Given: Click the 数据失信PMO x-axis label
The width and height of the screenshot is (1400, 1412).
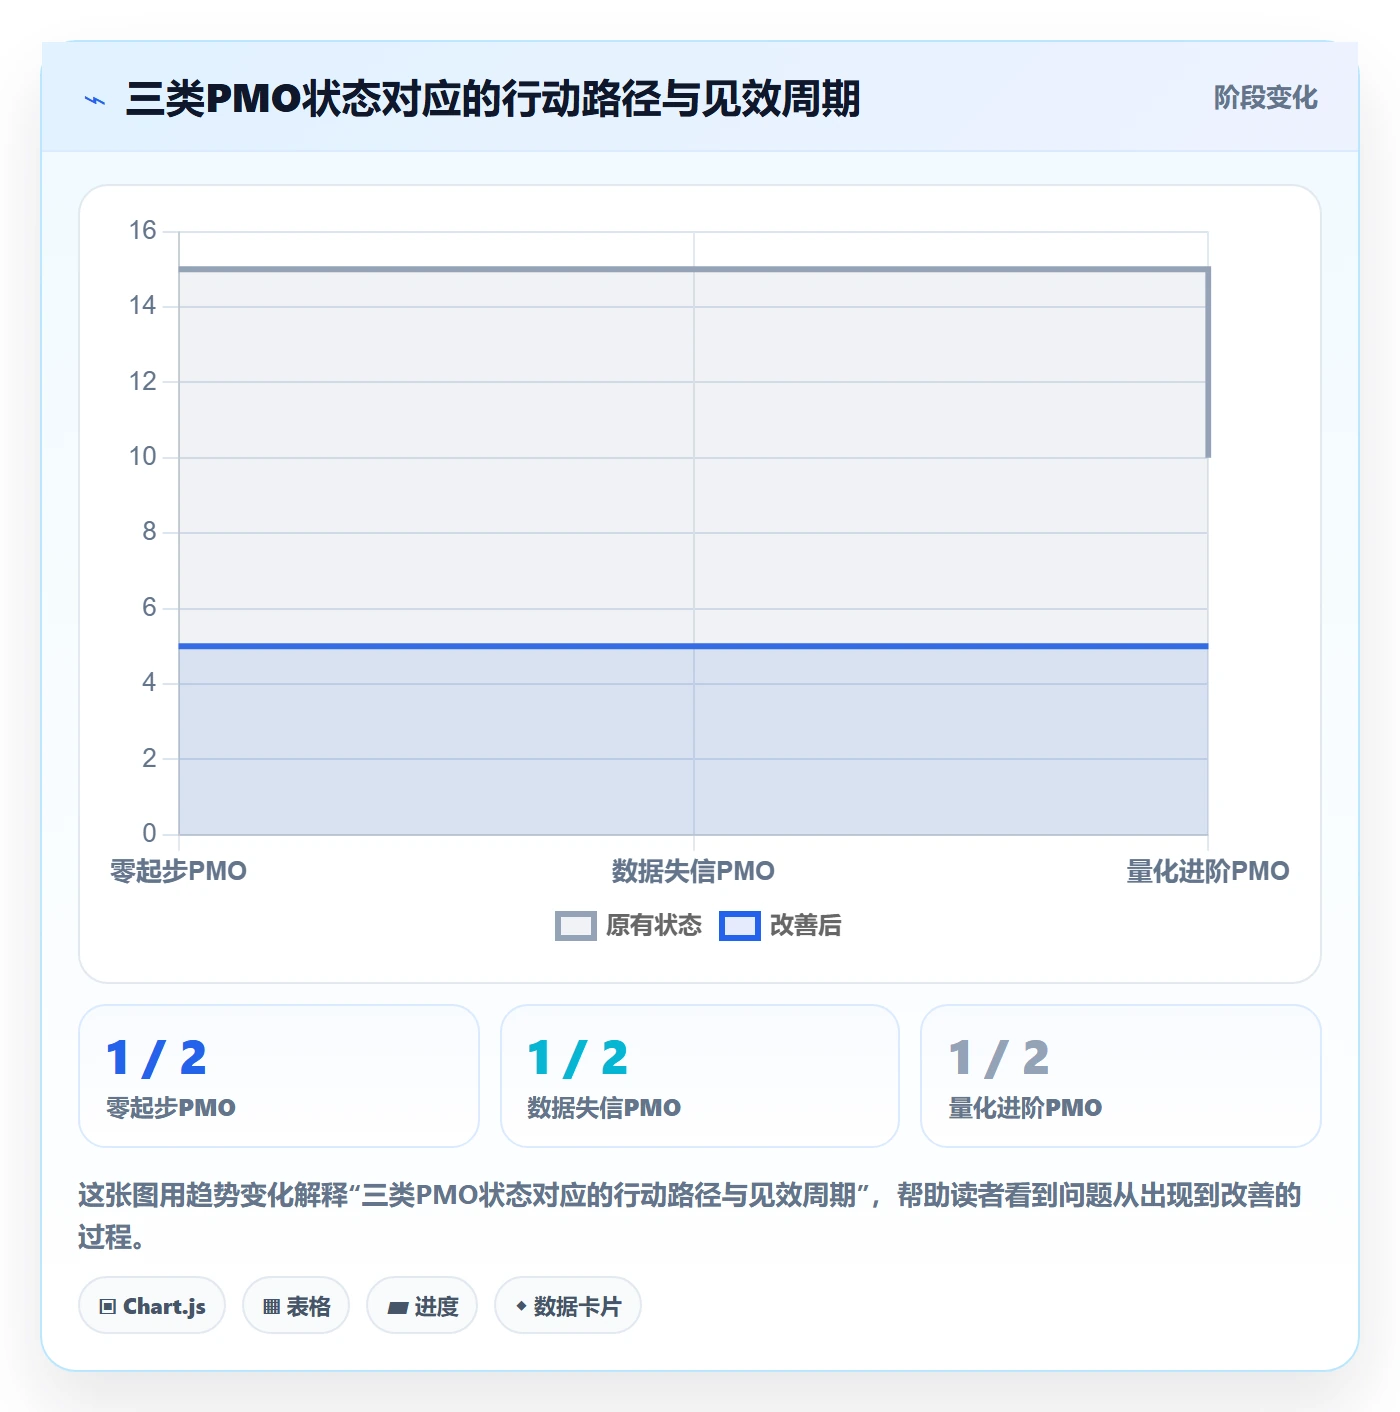Looking at the screenshot, I should [x=693, y=871].
